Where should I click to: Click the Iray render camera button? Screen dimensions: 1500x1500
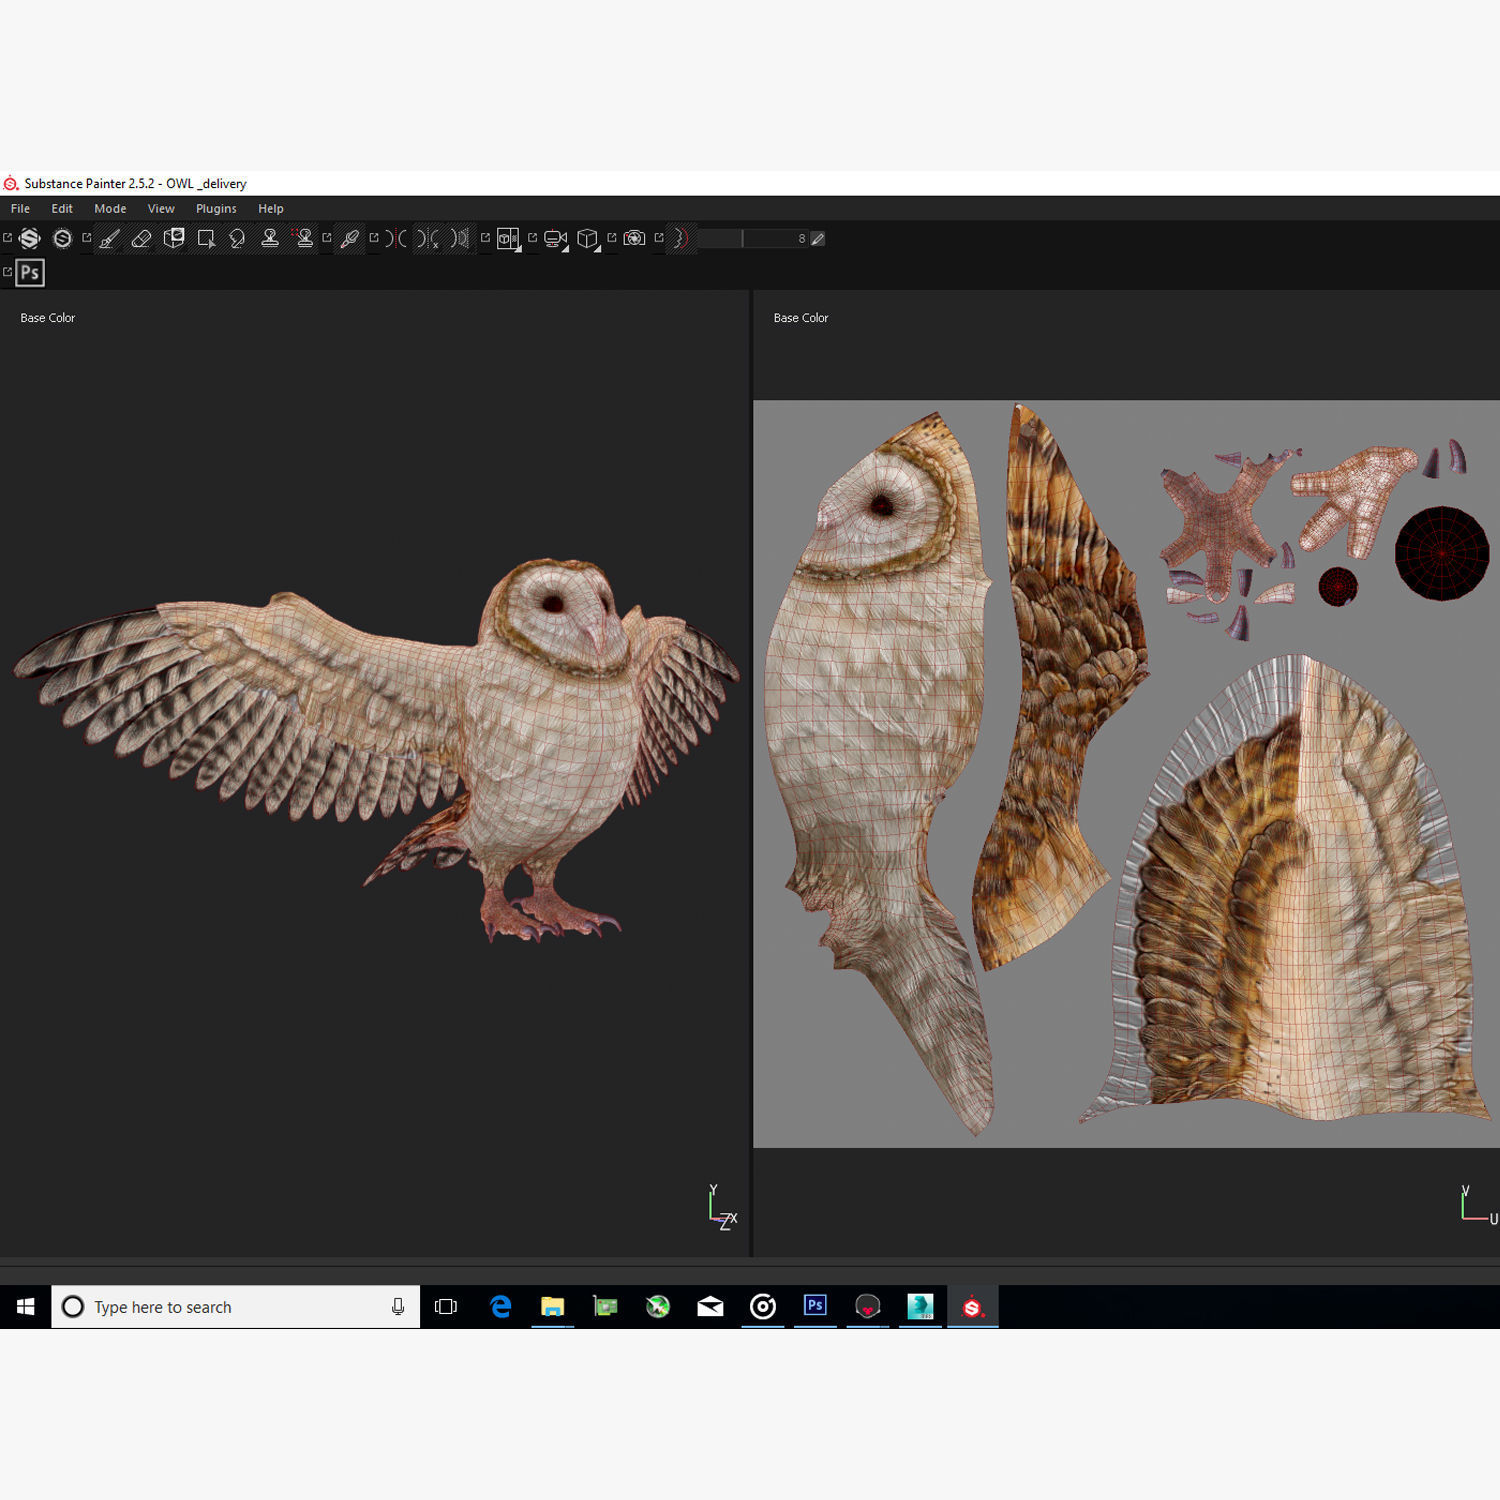pos(634,239)
